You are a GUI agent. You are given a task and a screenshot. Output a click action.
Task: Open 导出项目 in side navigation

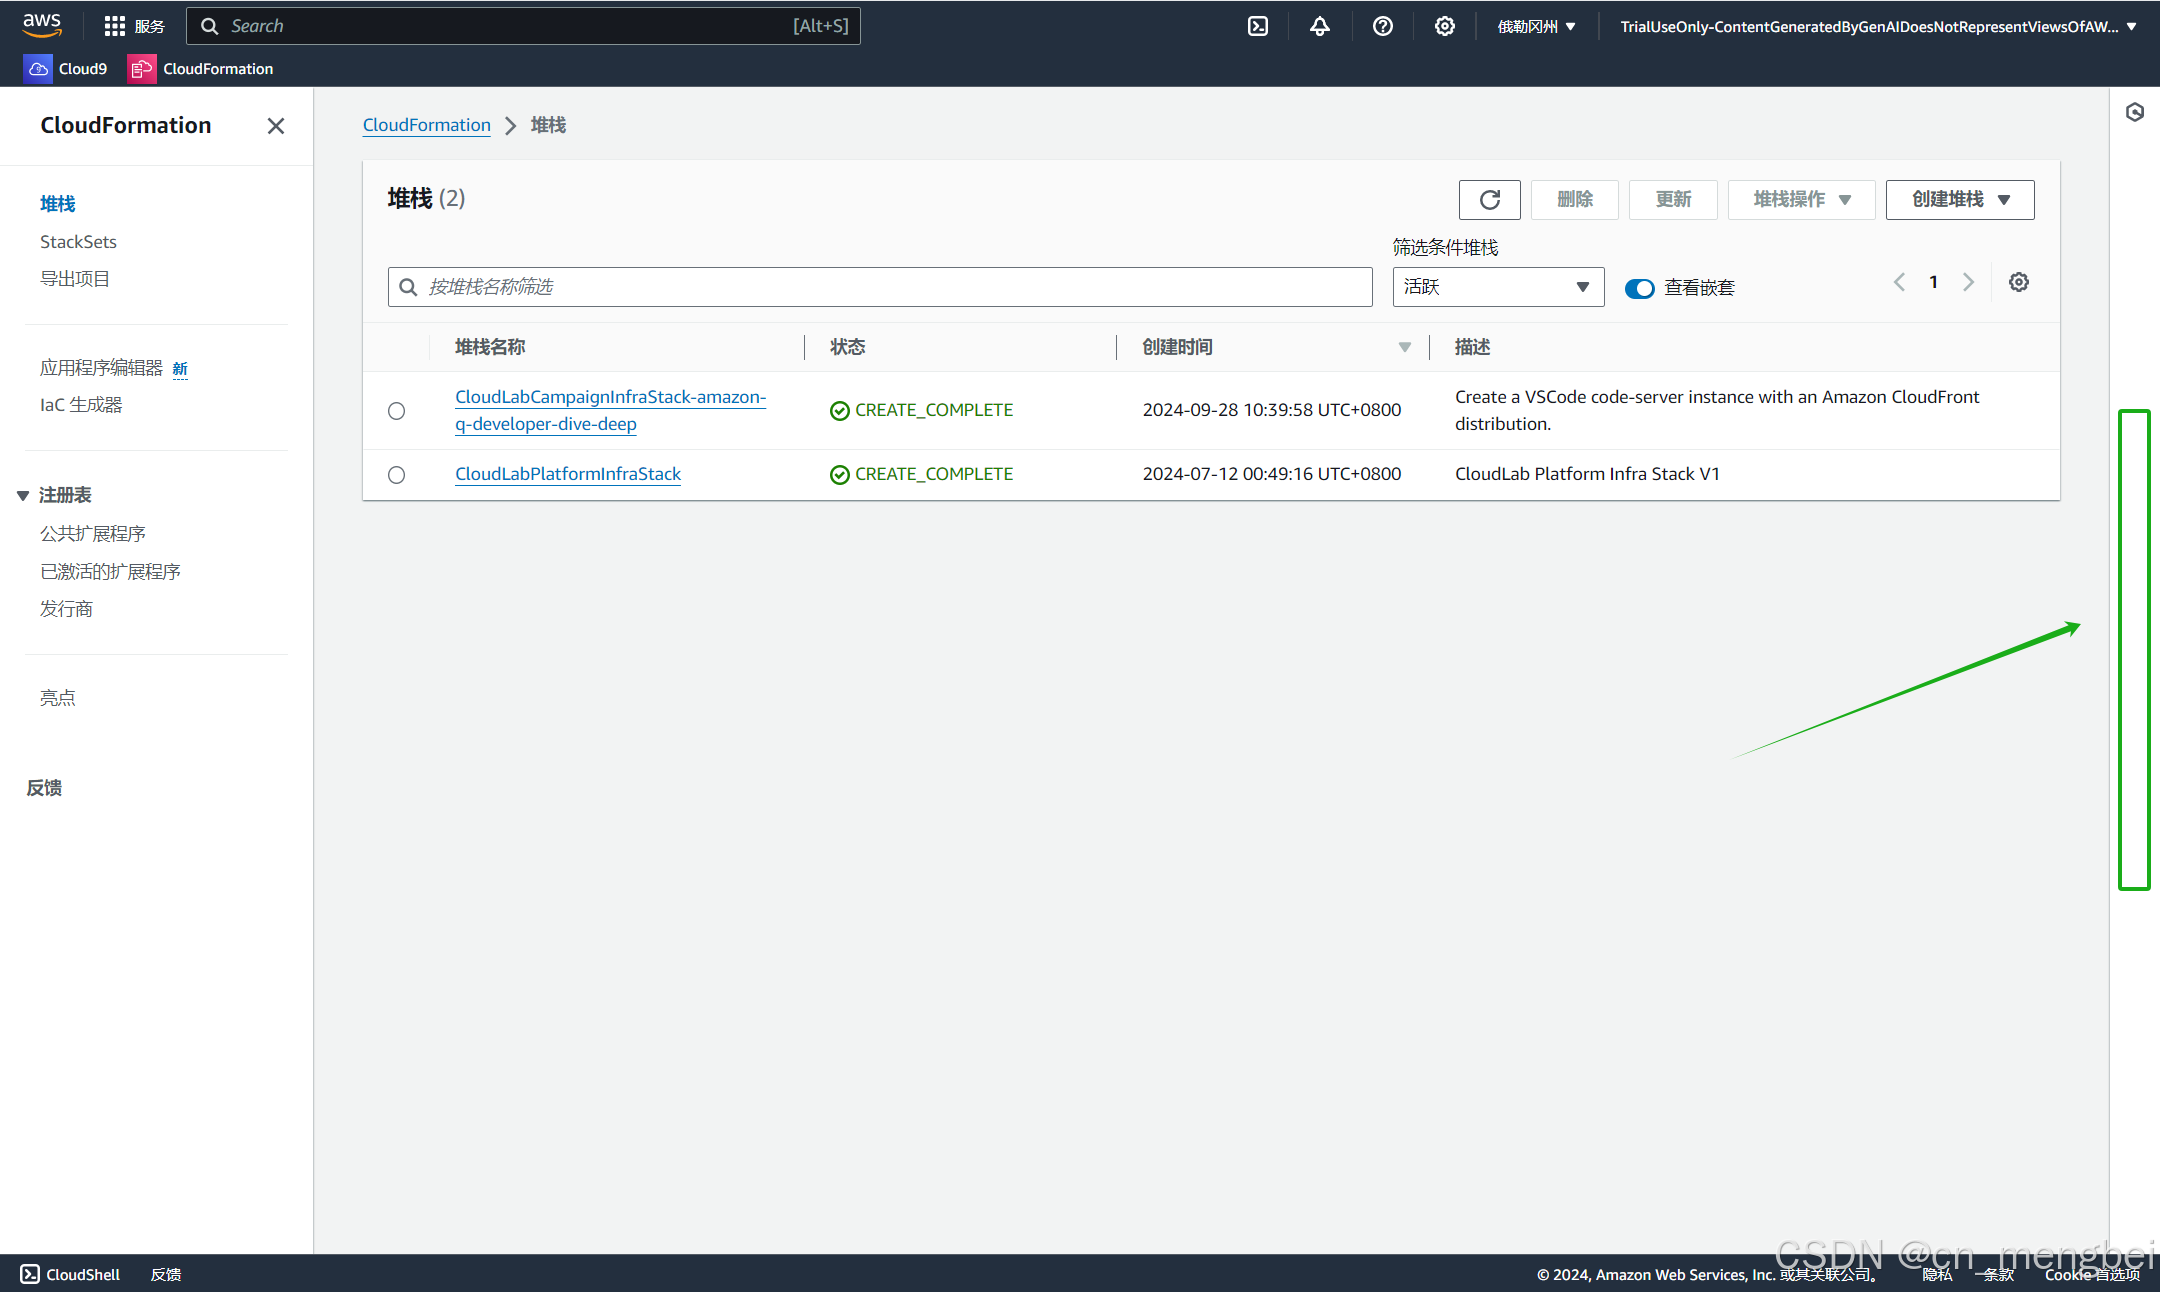click(x=75, y=279)
